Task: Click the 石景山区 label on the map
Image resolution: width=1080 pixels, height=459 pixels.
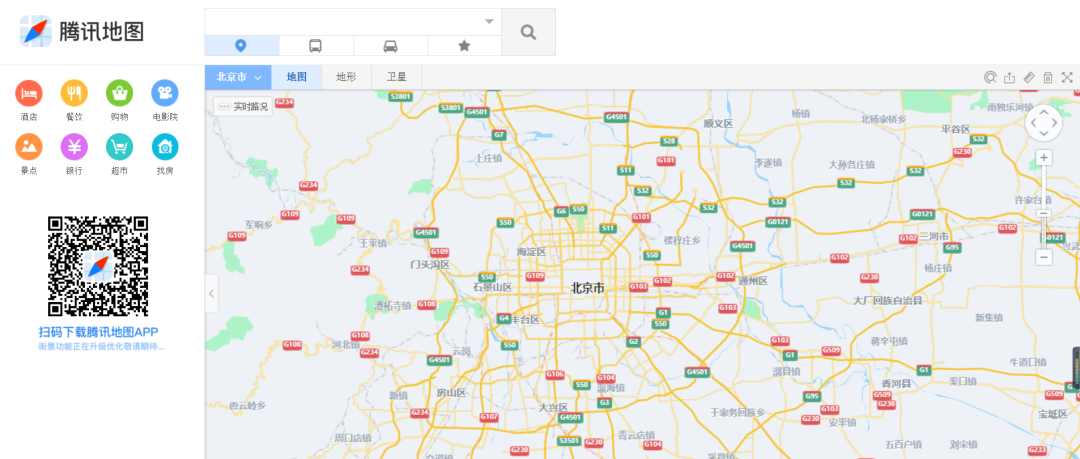Action: (x=492, y=287)
